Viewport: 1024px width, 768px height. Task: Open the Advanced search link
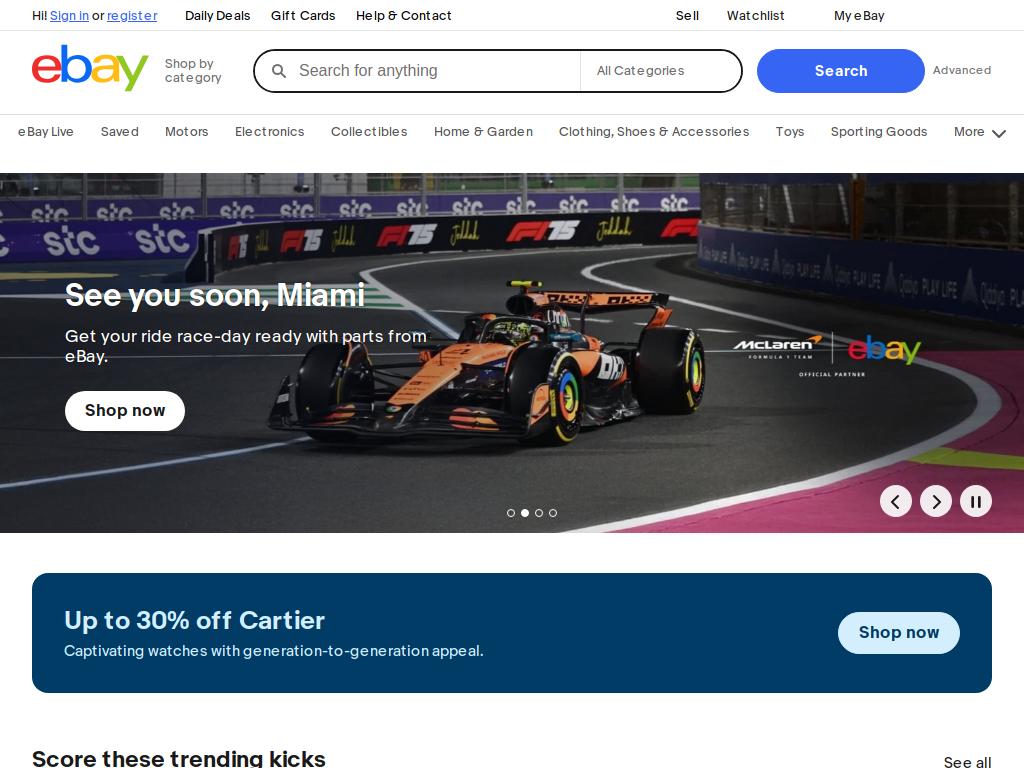961,71
